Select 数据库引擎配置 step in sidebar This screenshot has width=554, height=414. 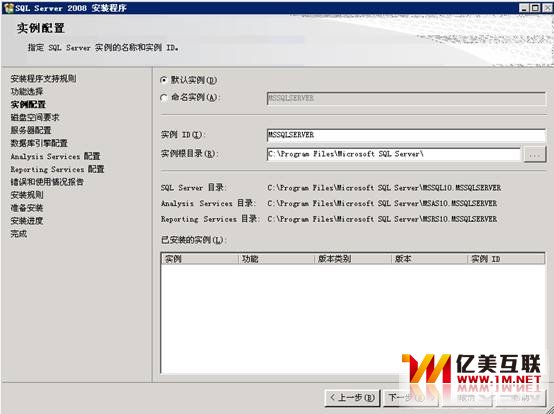39,143
